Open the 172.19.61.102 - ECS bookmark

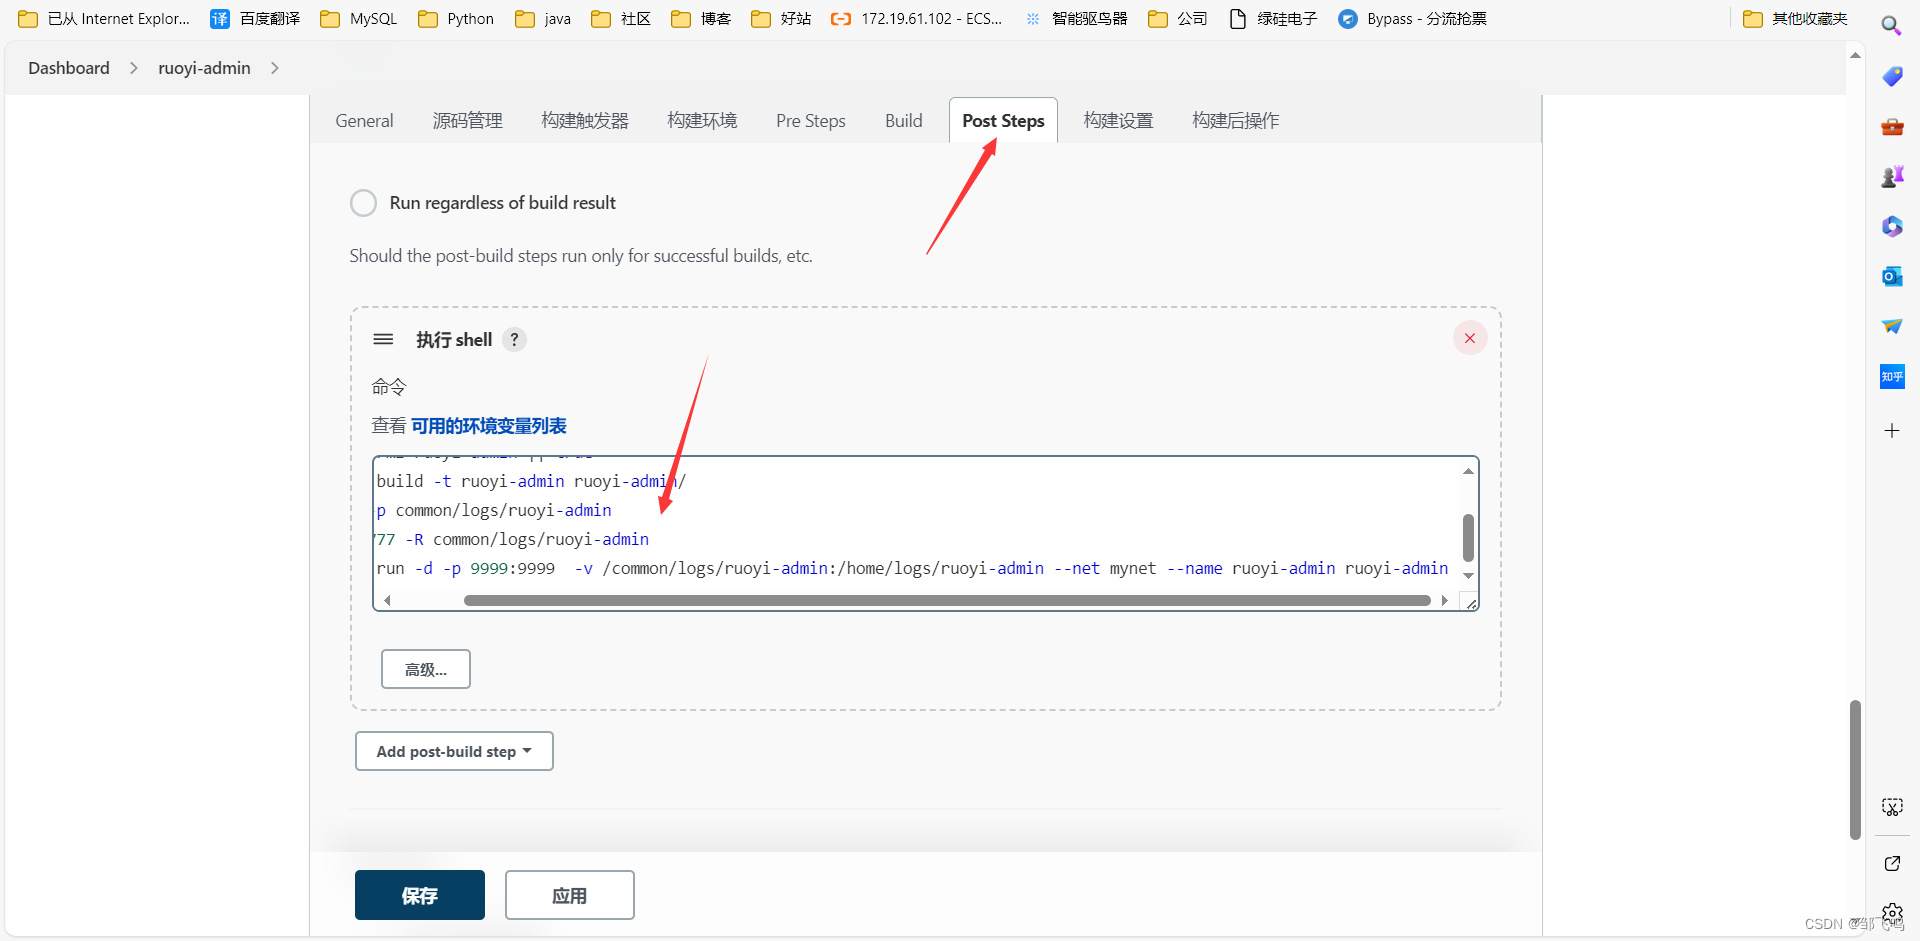(x=917, y=19)
